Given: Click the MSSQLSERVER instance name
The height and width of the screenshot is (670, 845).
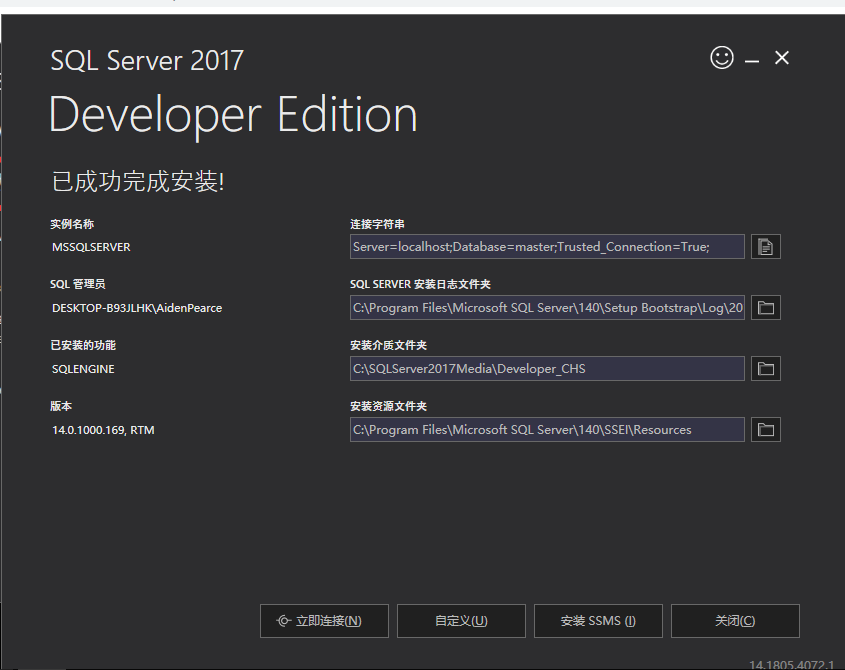Looking at the screenshot, I should pyautogui.click(x=91, y=247).
